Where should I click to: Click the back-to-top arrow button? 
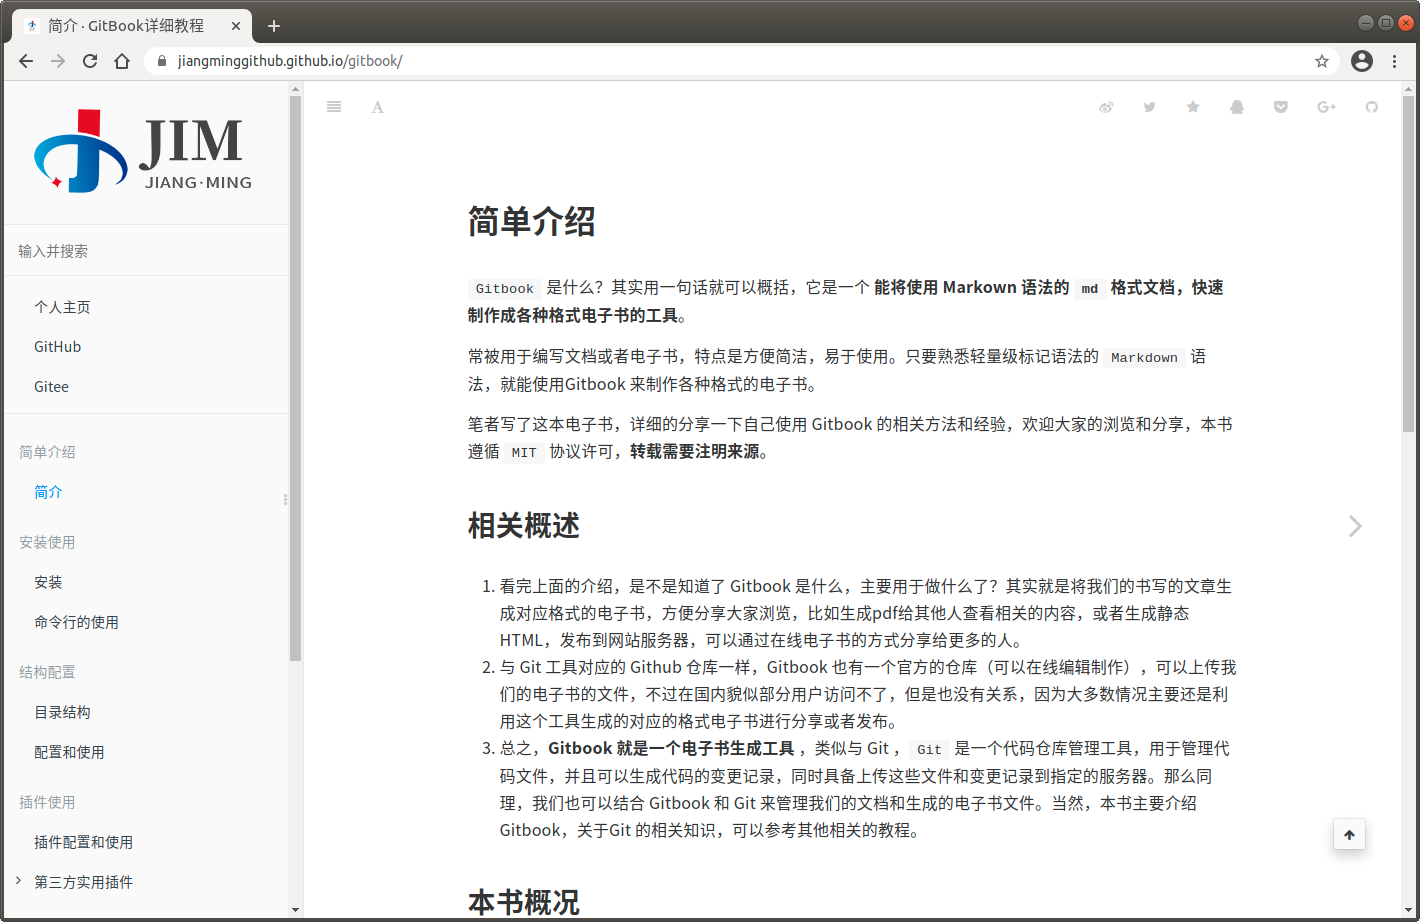(x=1349, y=835)
